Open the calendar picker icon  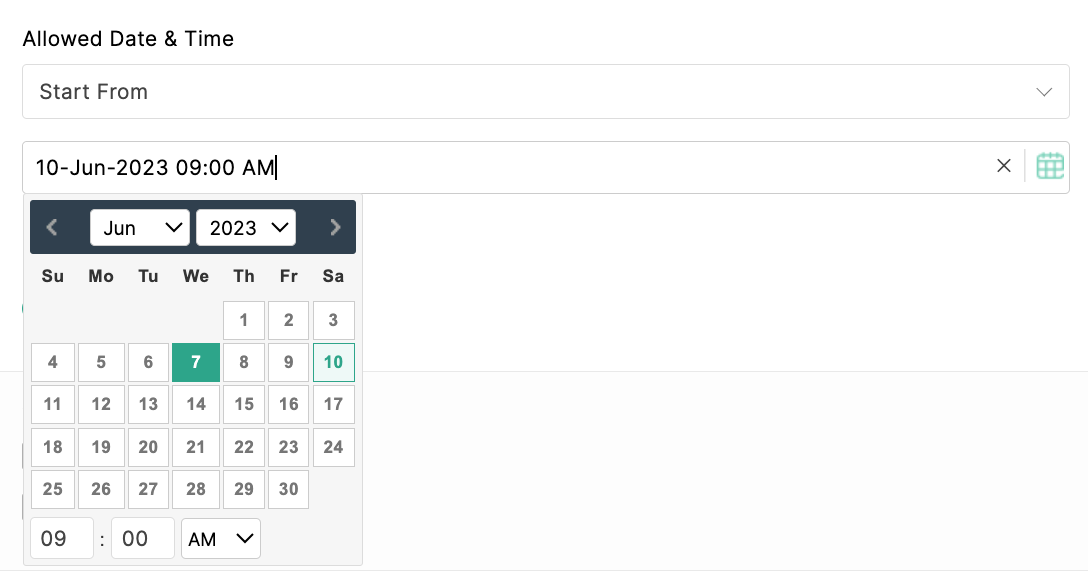point(1049,166)
